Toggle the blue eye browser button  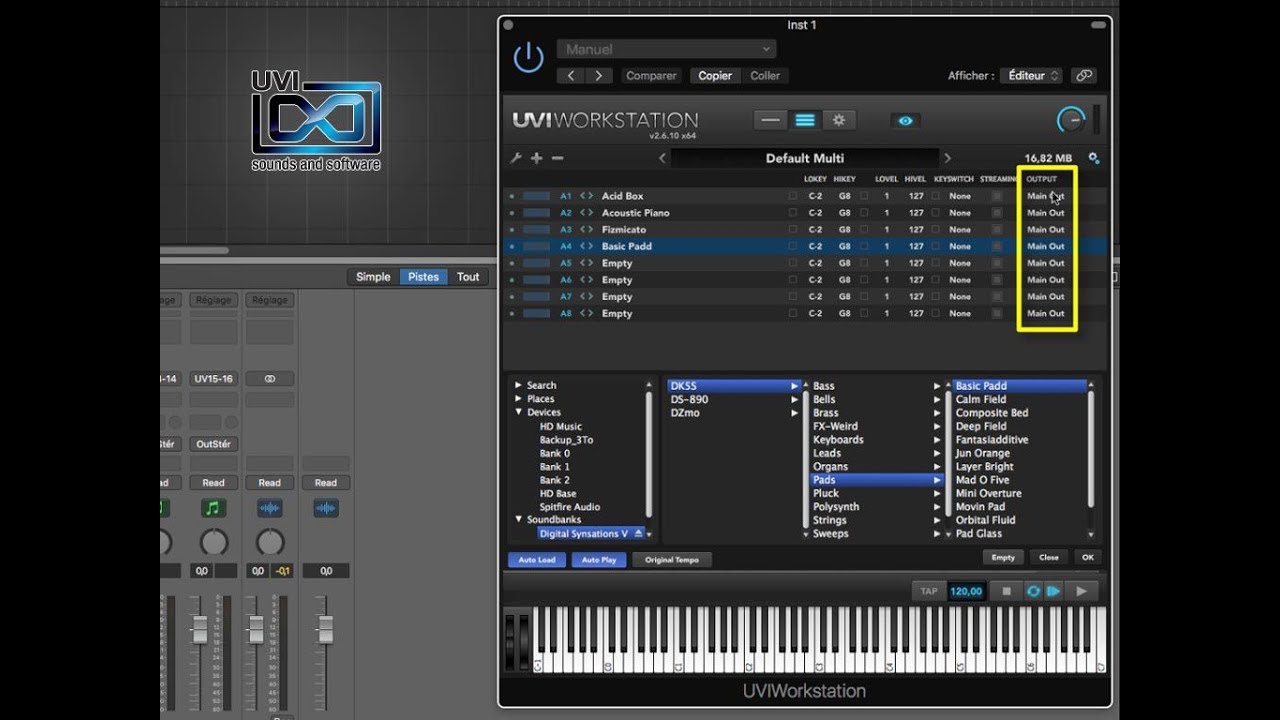(x=905, y=120)
